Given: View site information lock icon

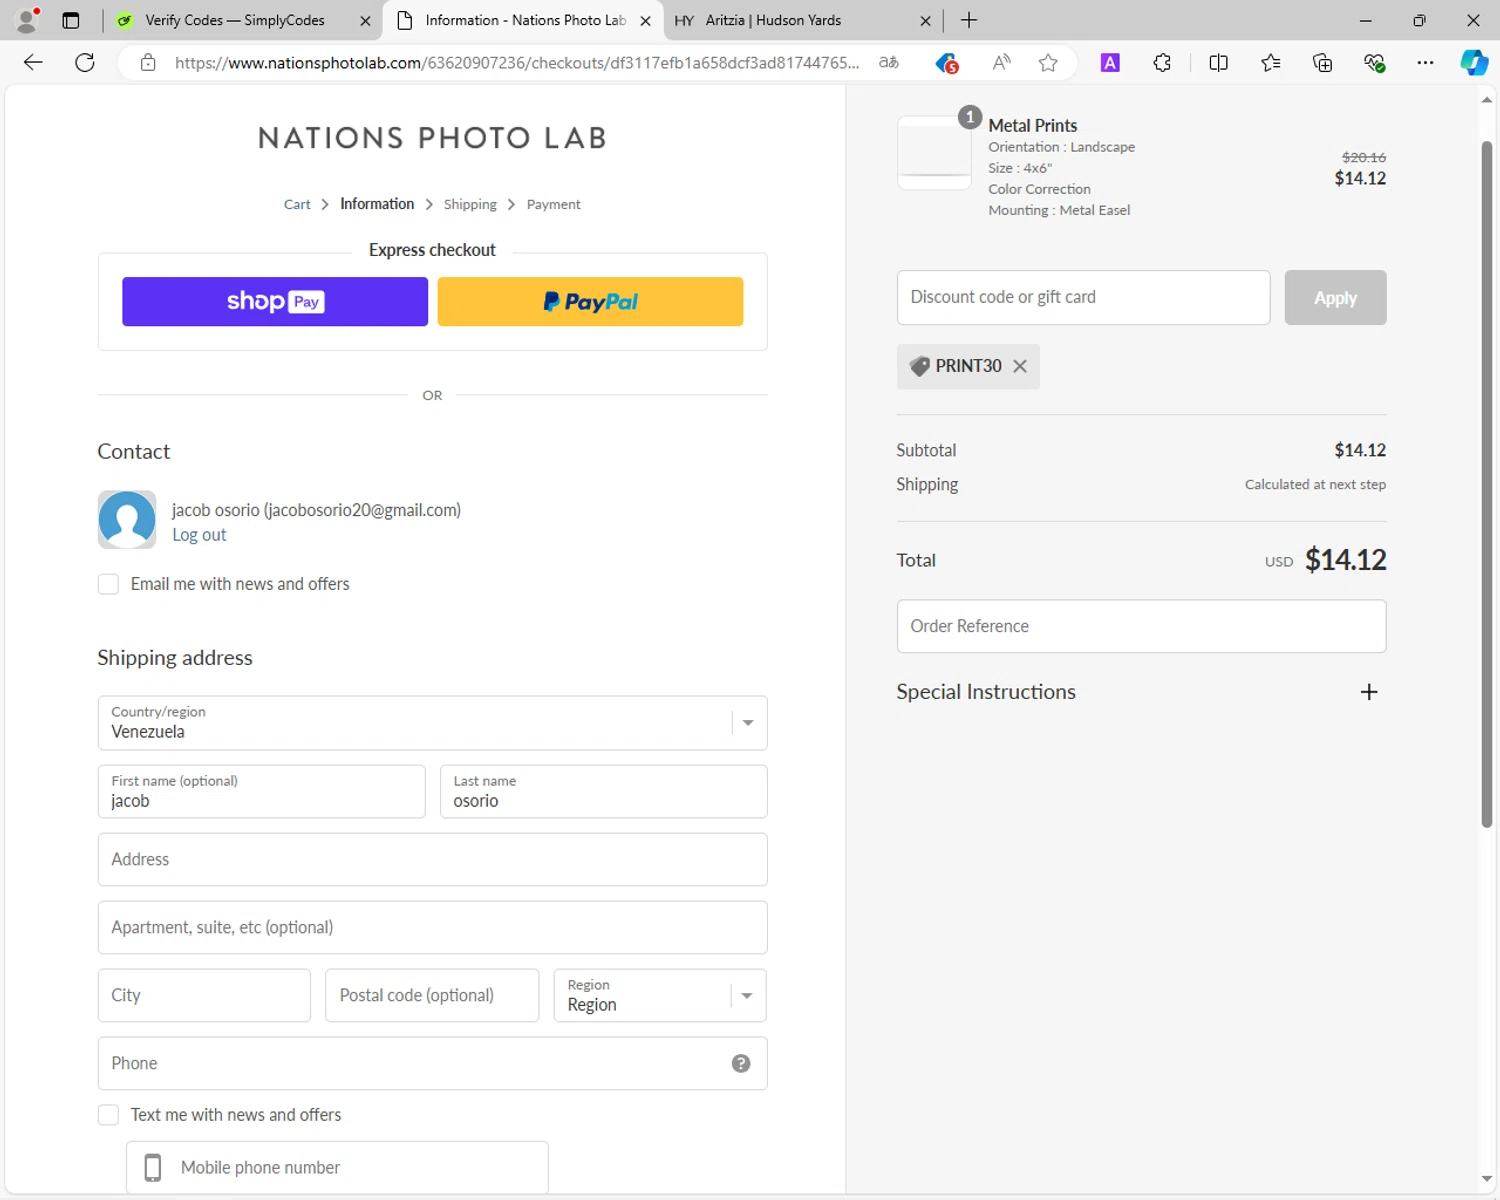Looking at the screenshot, I should click(148, 63).
